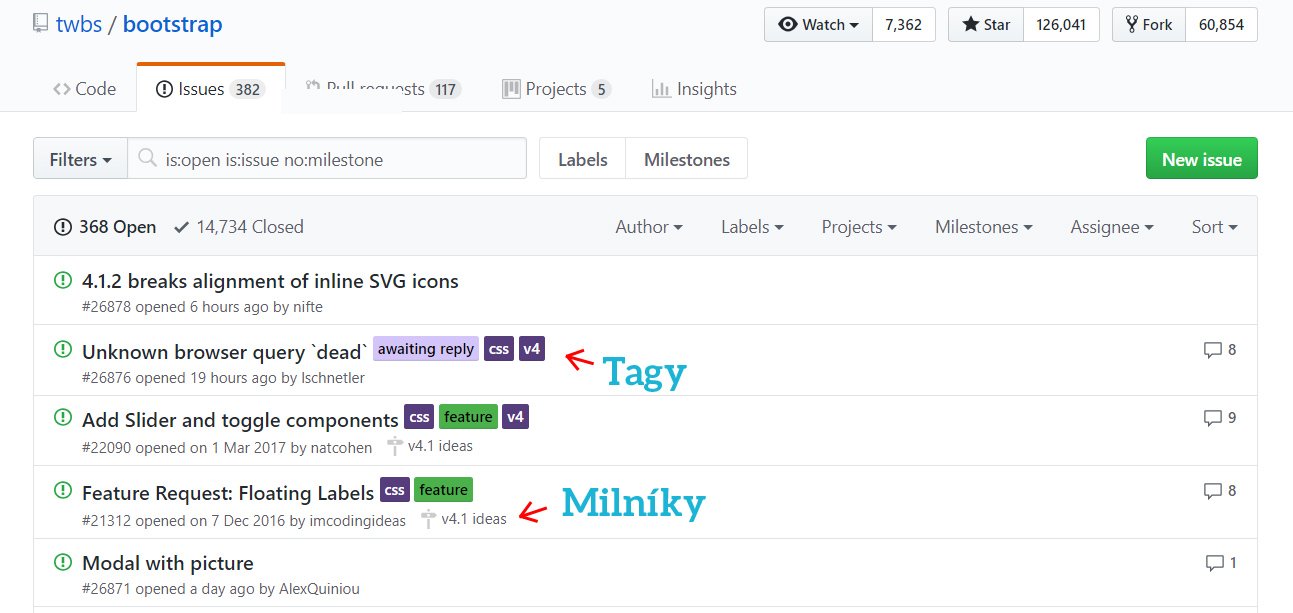Open the comments icon showing 9

[x=1220, y=418]
